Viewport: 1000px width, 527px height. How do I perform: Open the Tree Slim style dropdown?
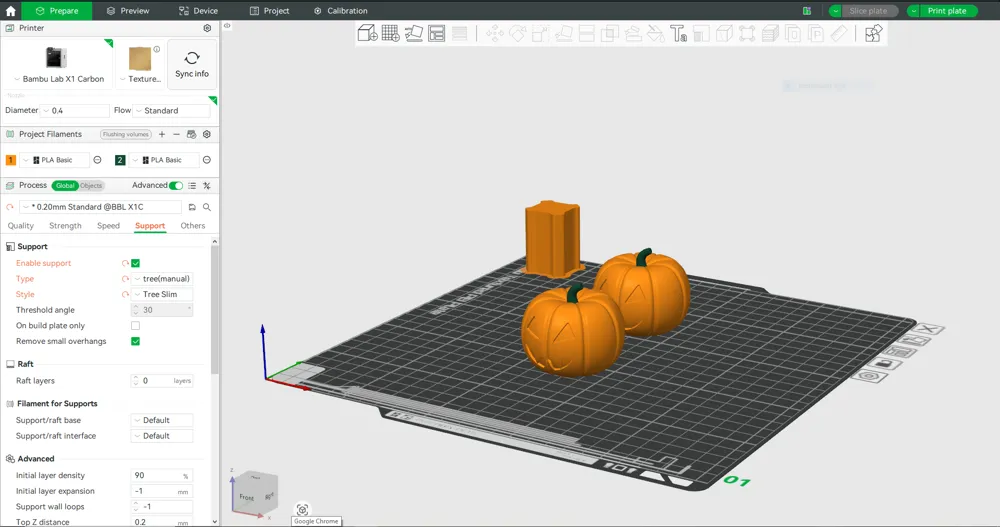[162, 294]
